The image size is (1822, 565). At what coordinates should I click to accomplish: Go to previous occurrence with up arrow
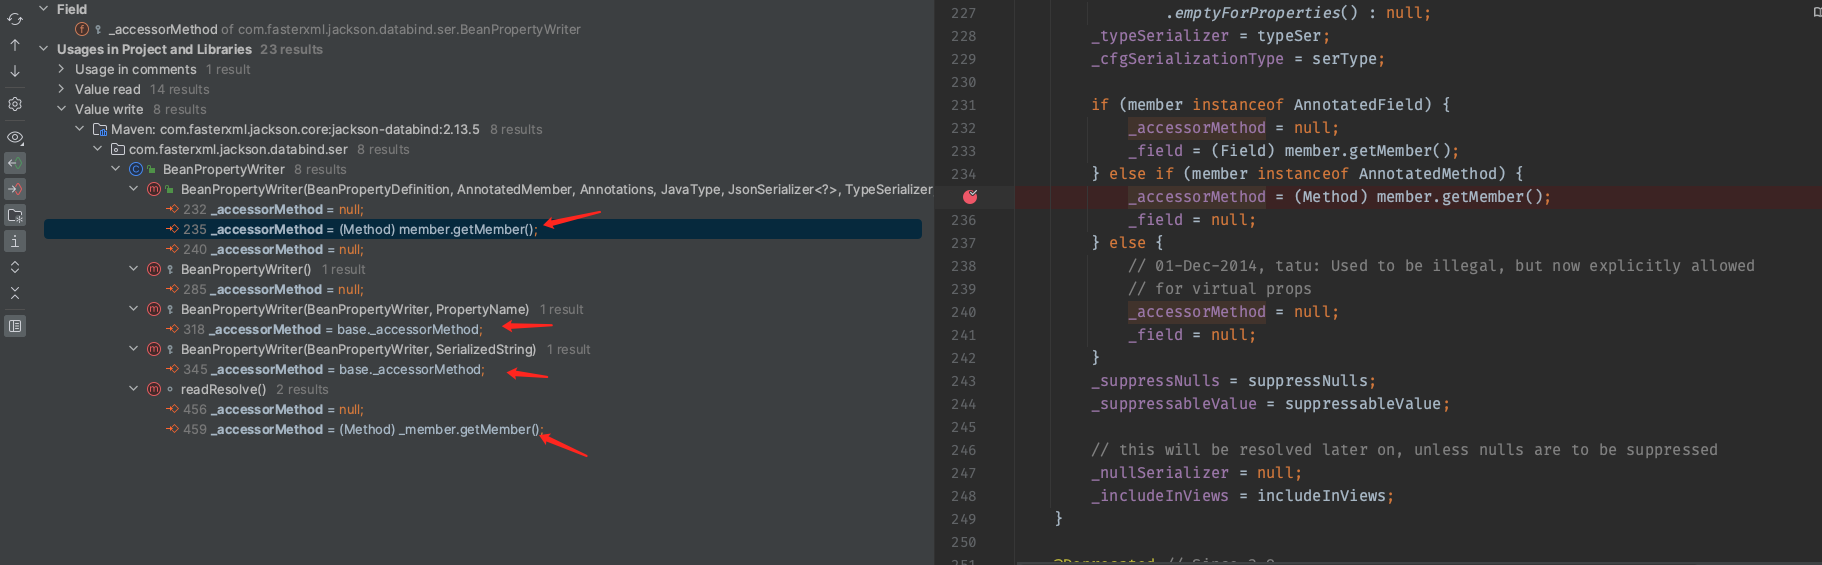click(x=15, y=45)
